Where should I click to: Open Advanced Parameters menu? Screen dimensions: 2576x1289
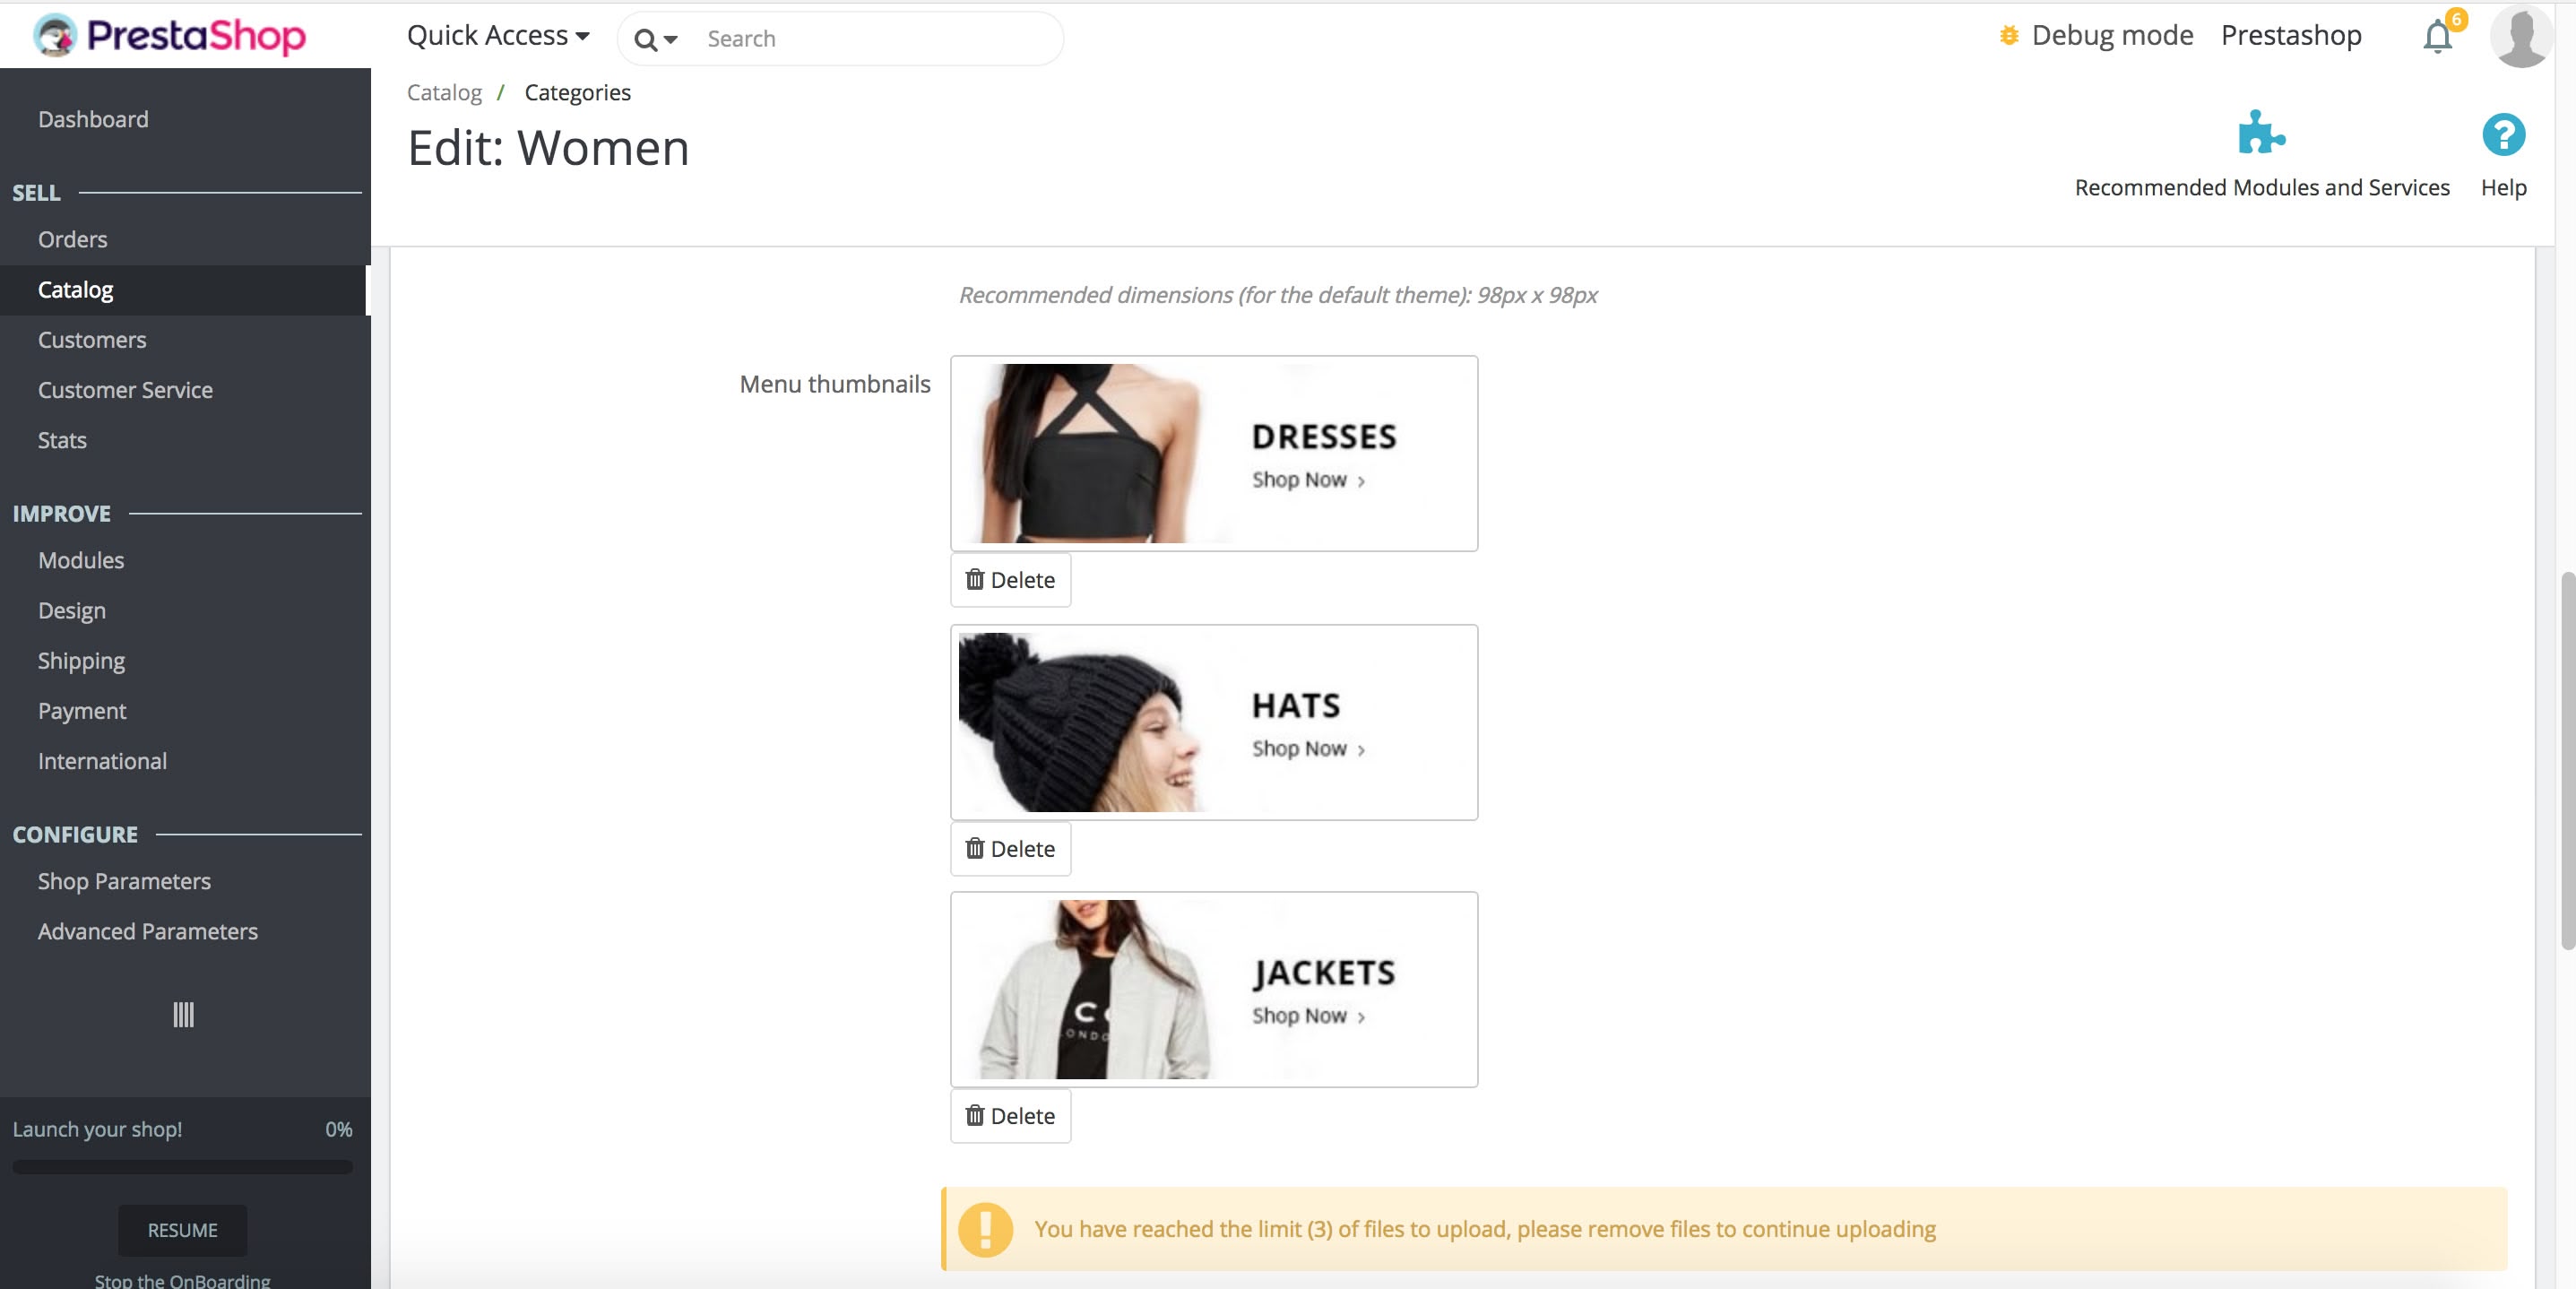tap(148, 931)
